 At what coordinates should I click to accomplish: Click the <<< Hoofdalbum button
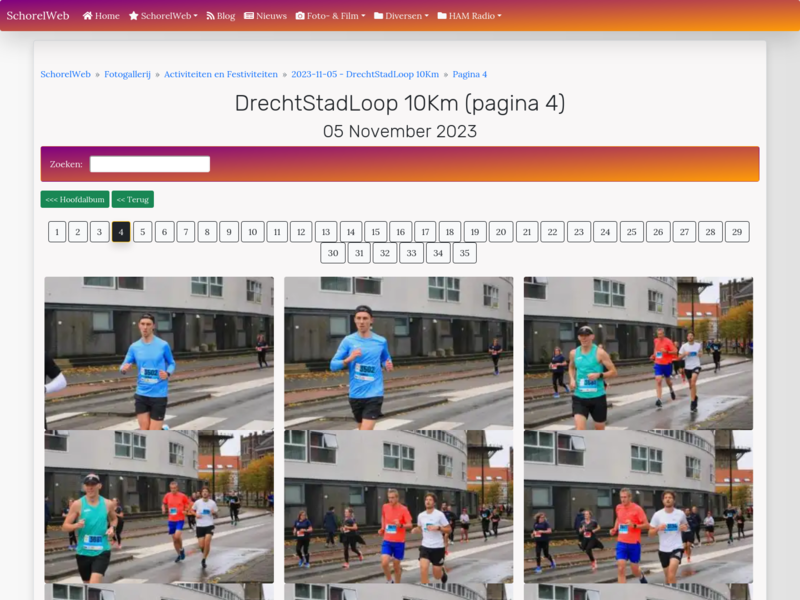point(75,199)
